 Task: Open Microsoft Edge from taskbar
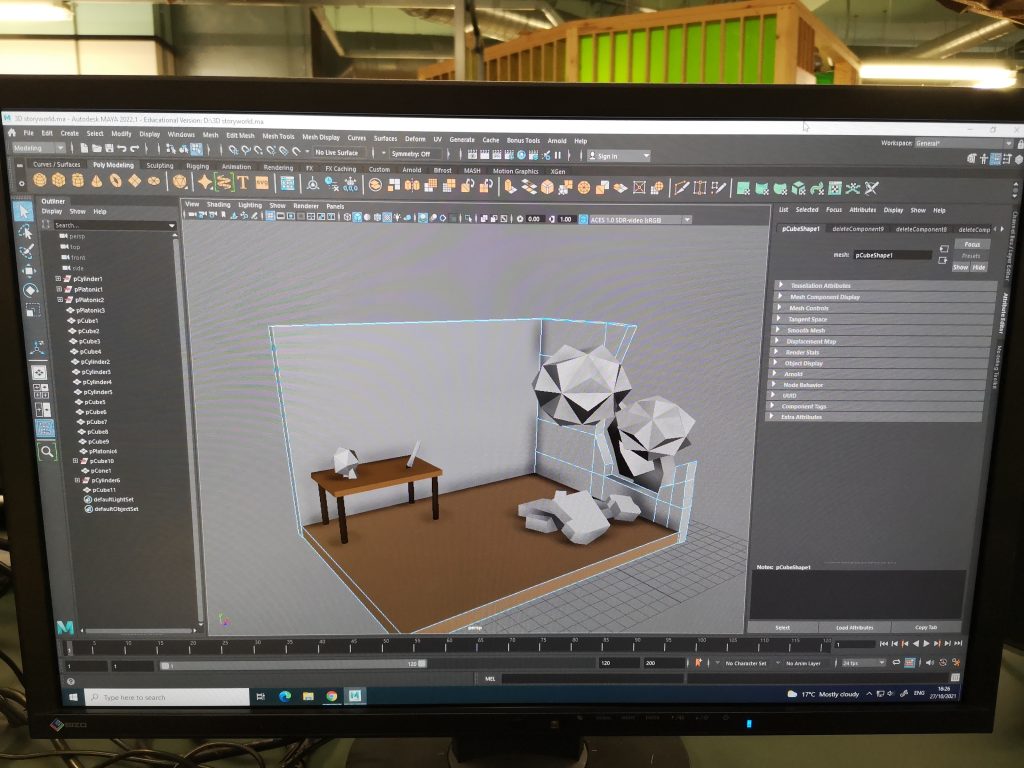pyautogui.click(x=285, y=696)
